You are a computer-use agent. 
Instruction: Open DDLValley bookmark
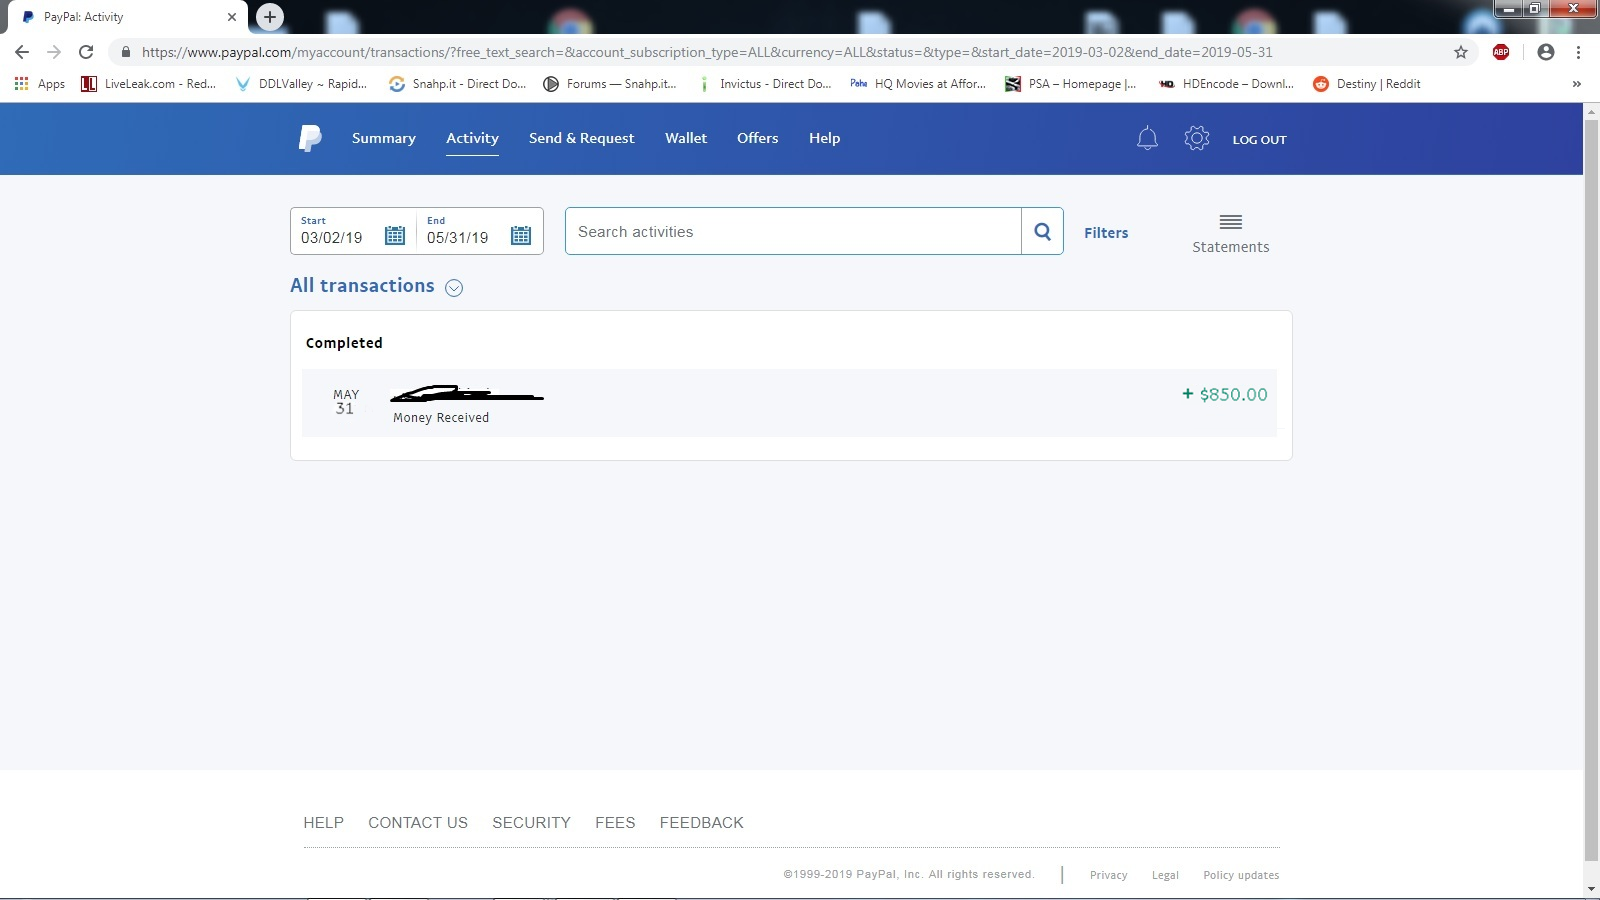point(301,84)
